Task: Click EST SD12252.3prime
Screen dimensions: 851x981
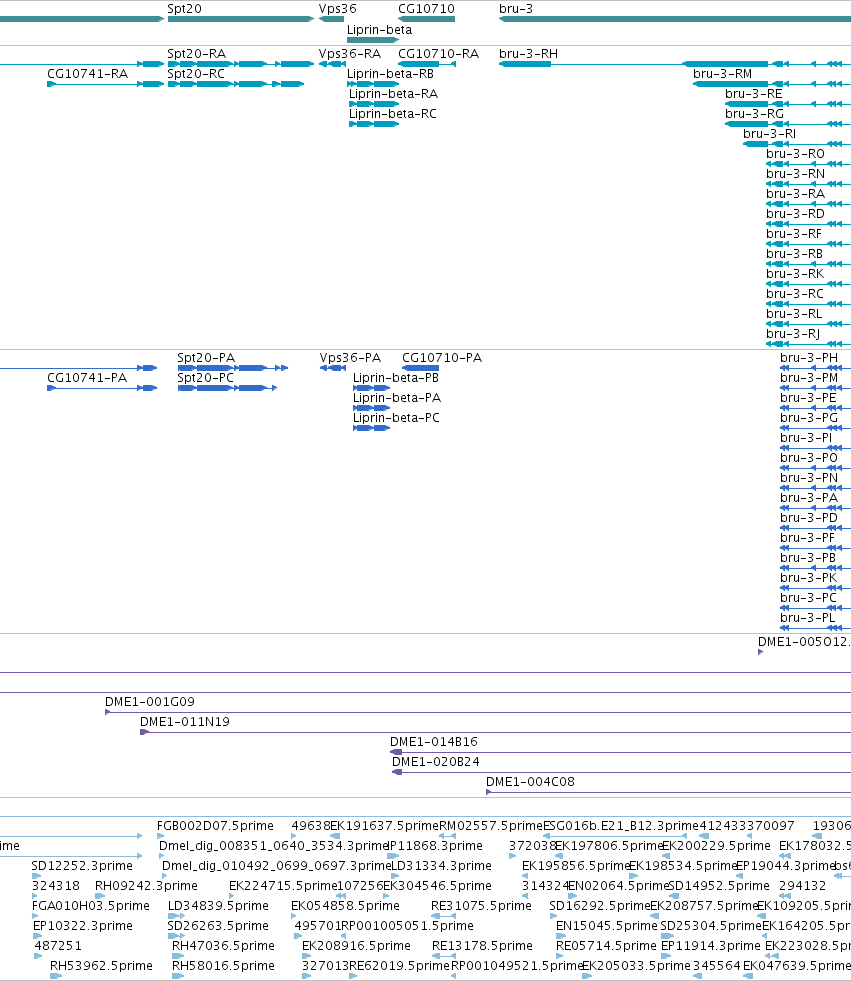Action: (36, 876)
